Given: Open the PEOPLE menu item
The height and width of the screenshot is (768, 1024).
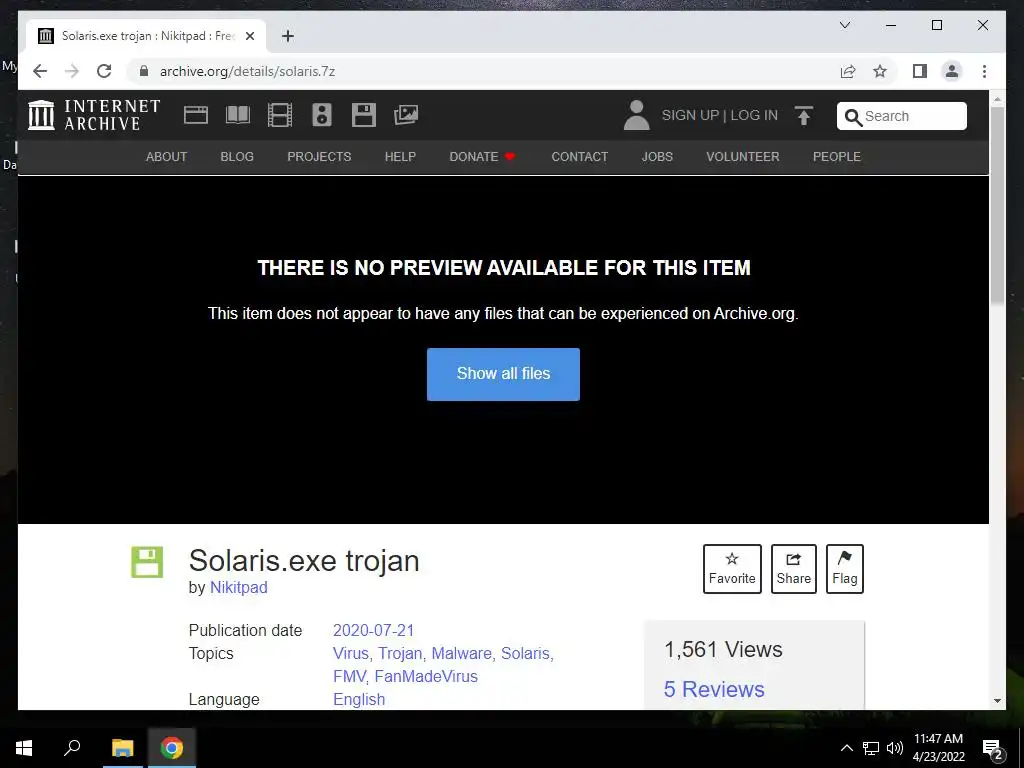Looking at the screenshot, I should (837, 157).
